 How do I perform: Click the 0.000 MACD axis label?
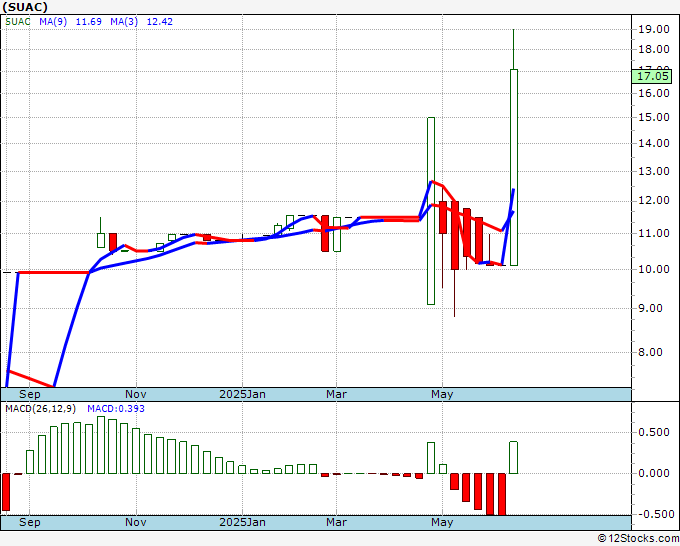[654, 473]
